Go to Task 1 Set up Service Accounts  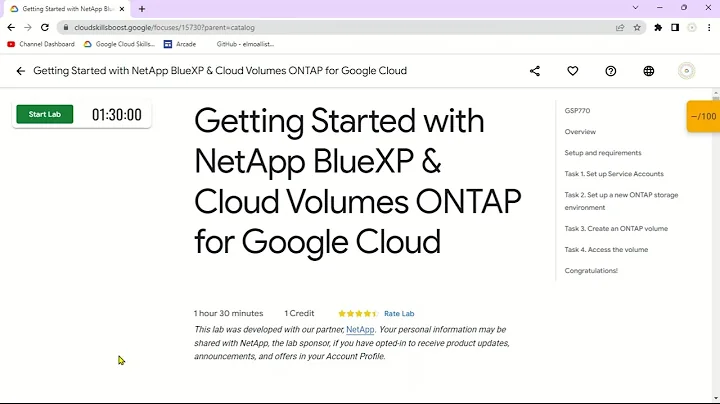tap(614, 174)
